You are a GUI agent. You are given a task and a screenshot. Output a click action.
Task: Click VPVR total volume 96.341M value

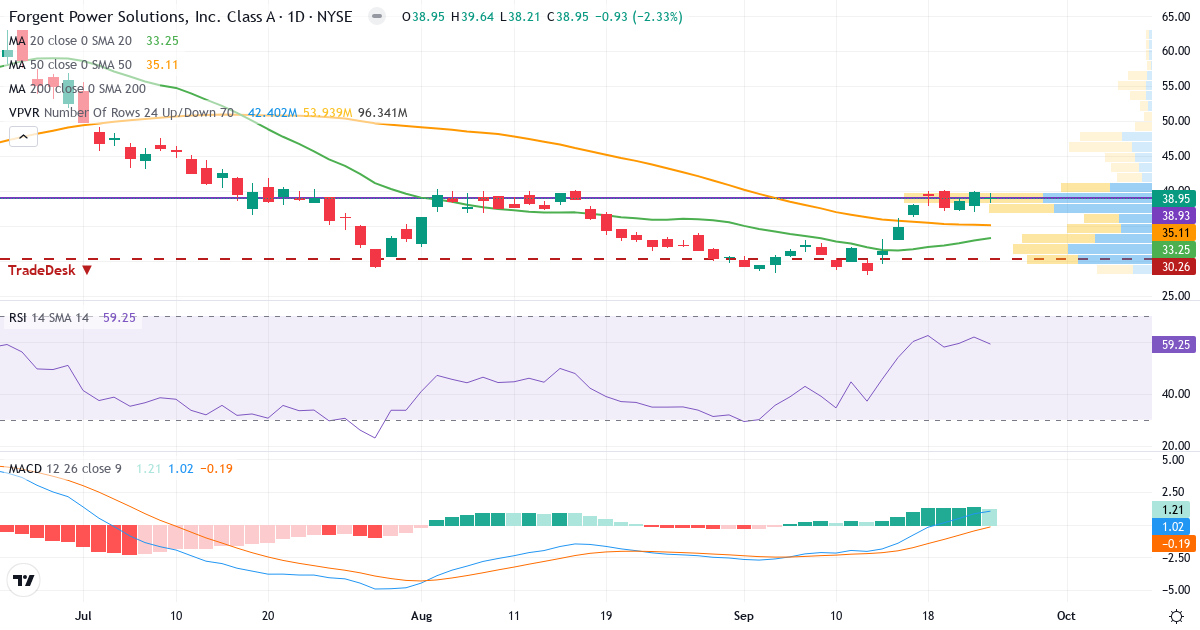pyautogui.click(x=382, y=113)
